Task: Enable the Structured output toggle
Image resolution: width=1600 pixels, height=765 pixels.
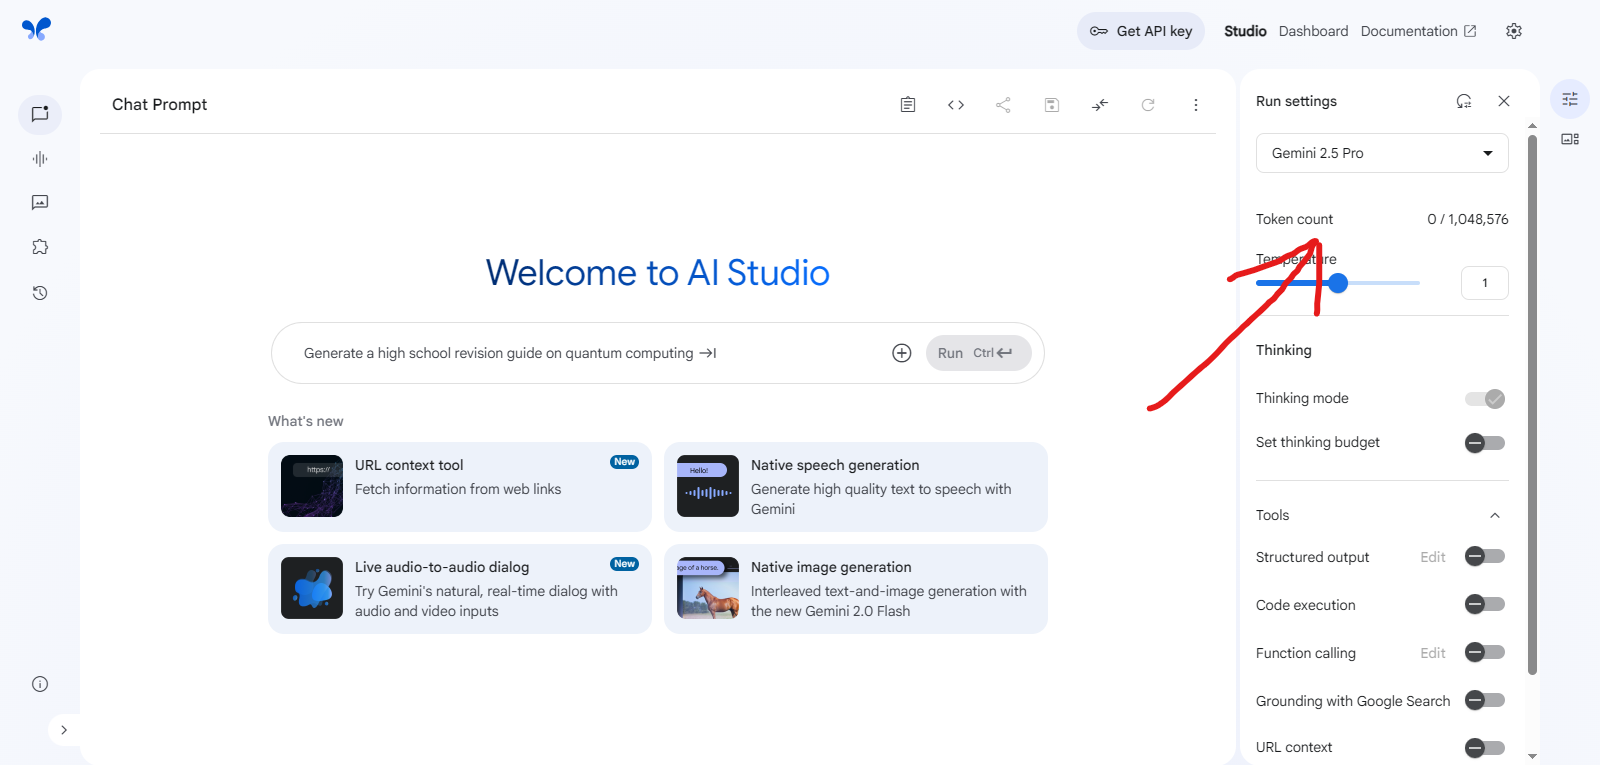Action: click(x=1485, y=556)
